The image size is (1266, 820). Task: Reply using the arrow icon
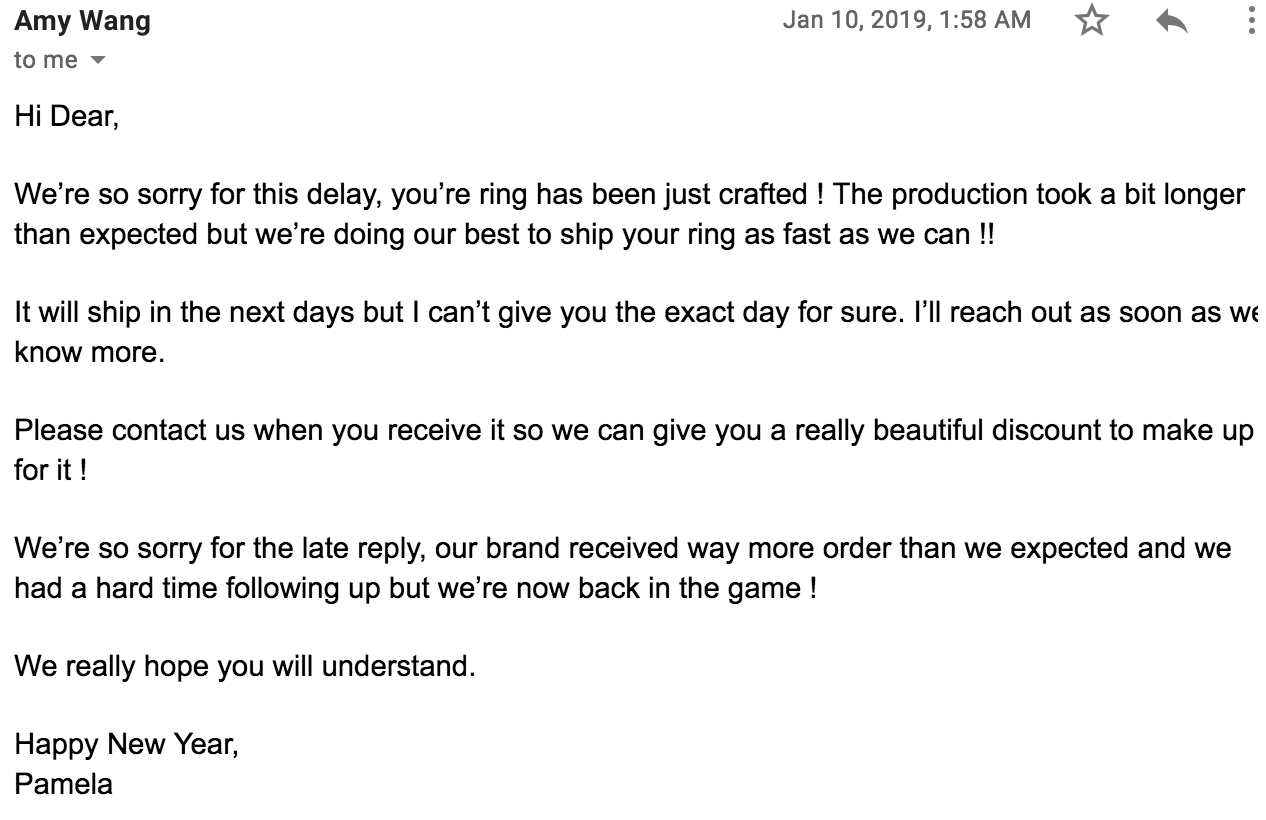(x=1171, y=21)
